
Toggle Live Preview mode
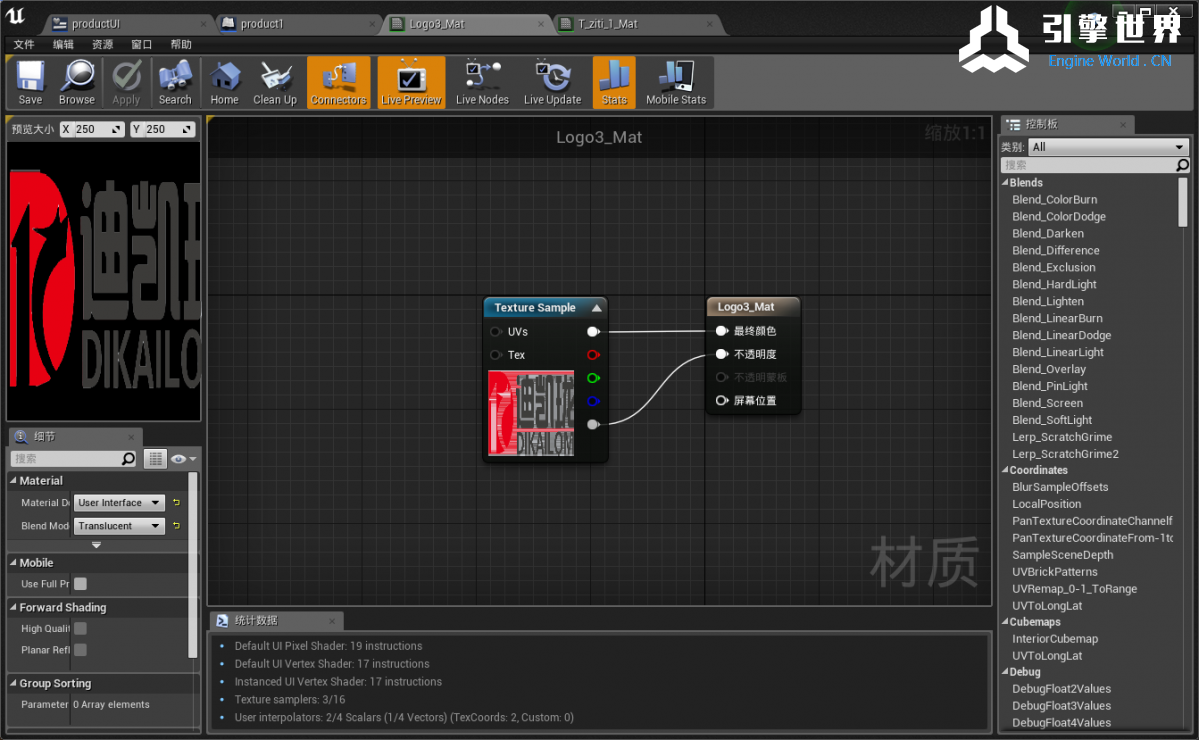coord(411,83)
